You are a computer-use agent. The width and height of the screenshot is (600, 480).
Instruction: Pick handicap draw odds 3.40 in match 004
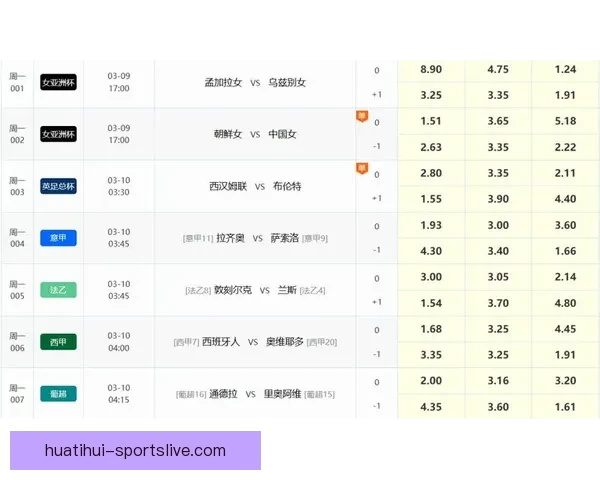click(x=498, y=251)
